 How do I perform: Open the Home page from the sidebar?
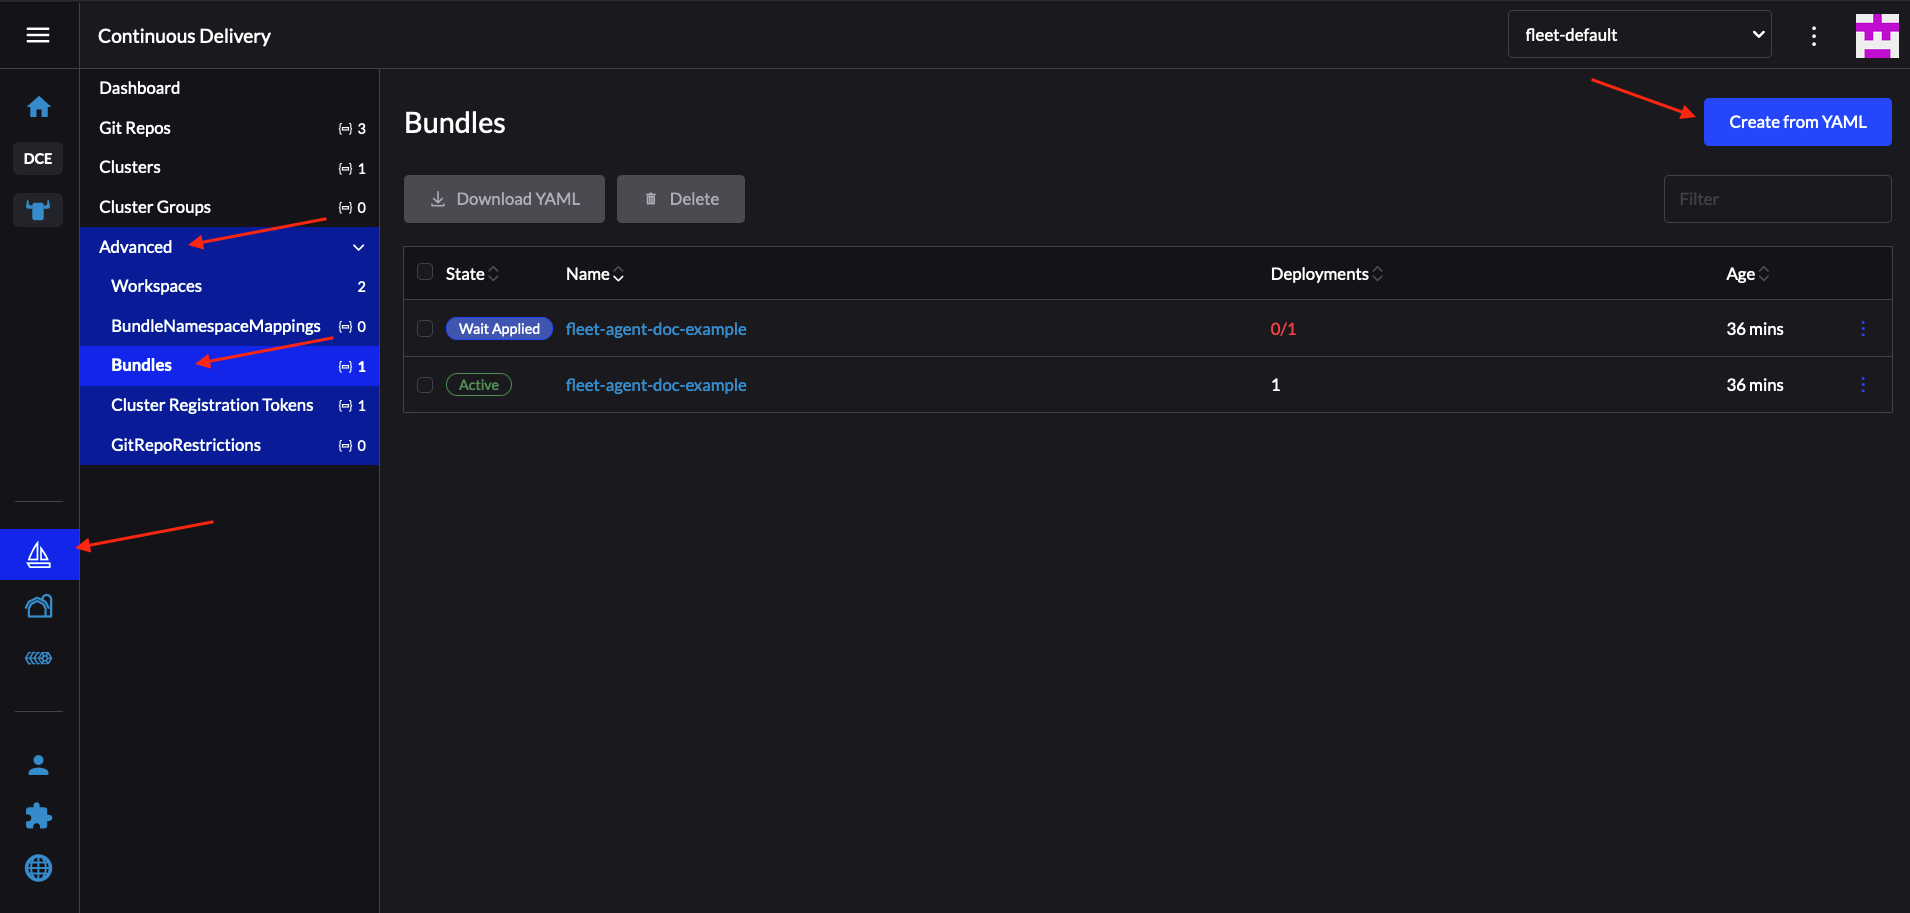[38, 106]
